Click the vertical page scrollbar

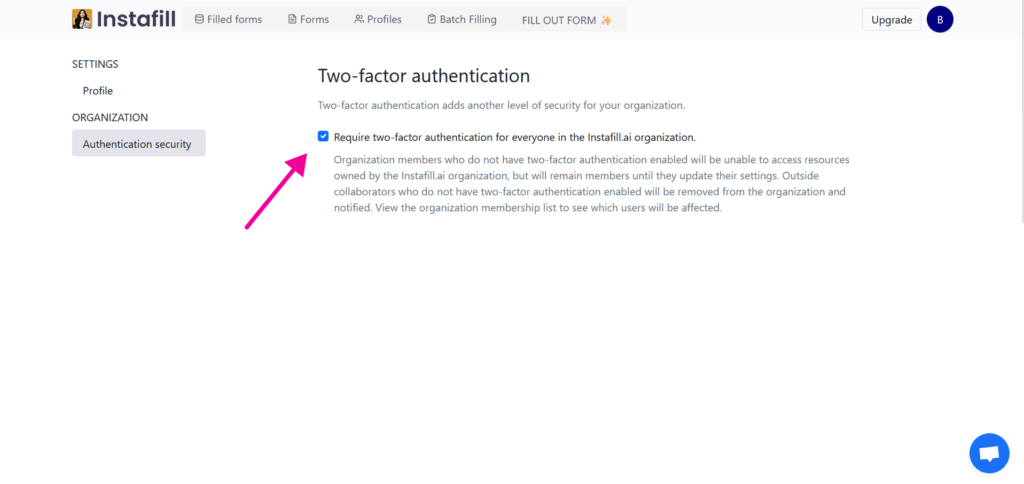pos(1021,131)
